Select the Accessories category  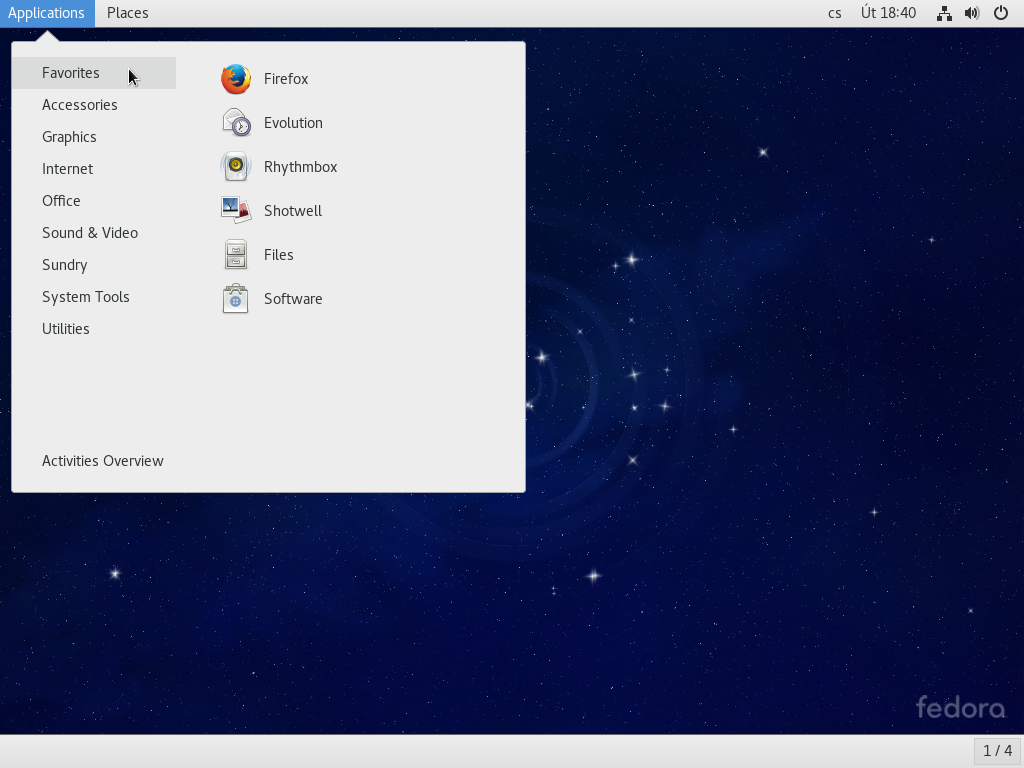point(80,105)
